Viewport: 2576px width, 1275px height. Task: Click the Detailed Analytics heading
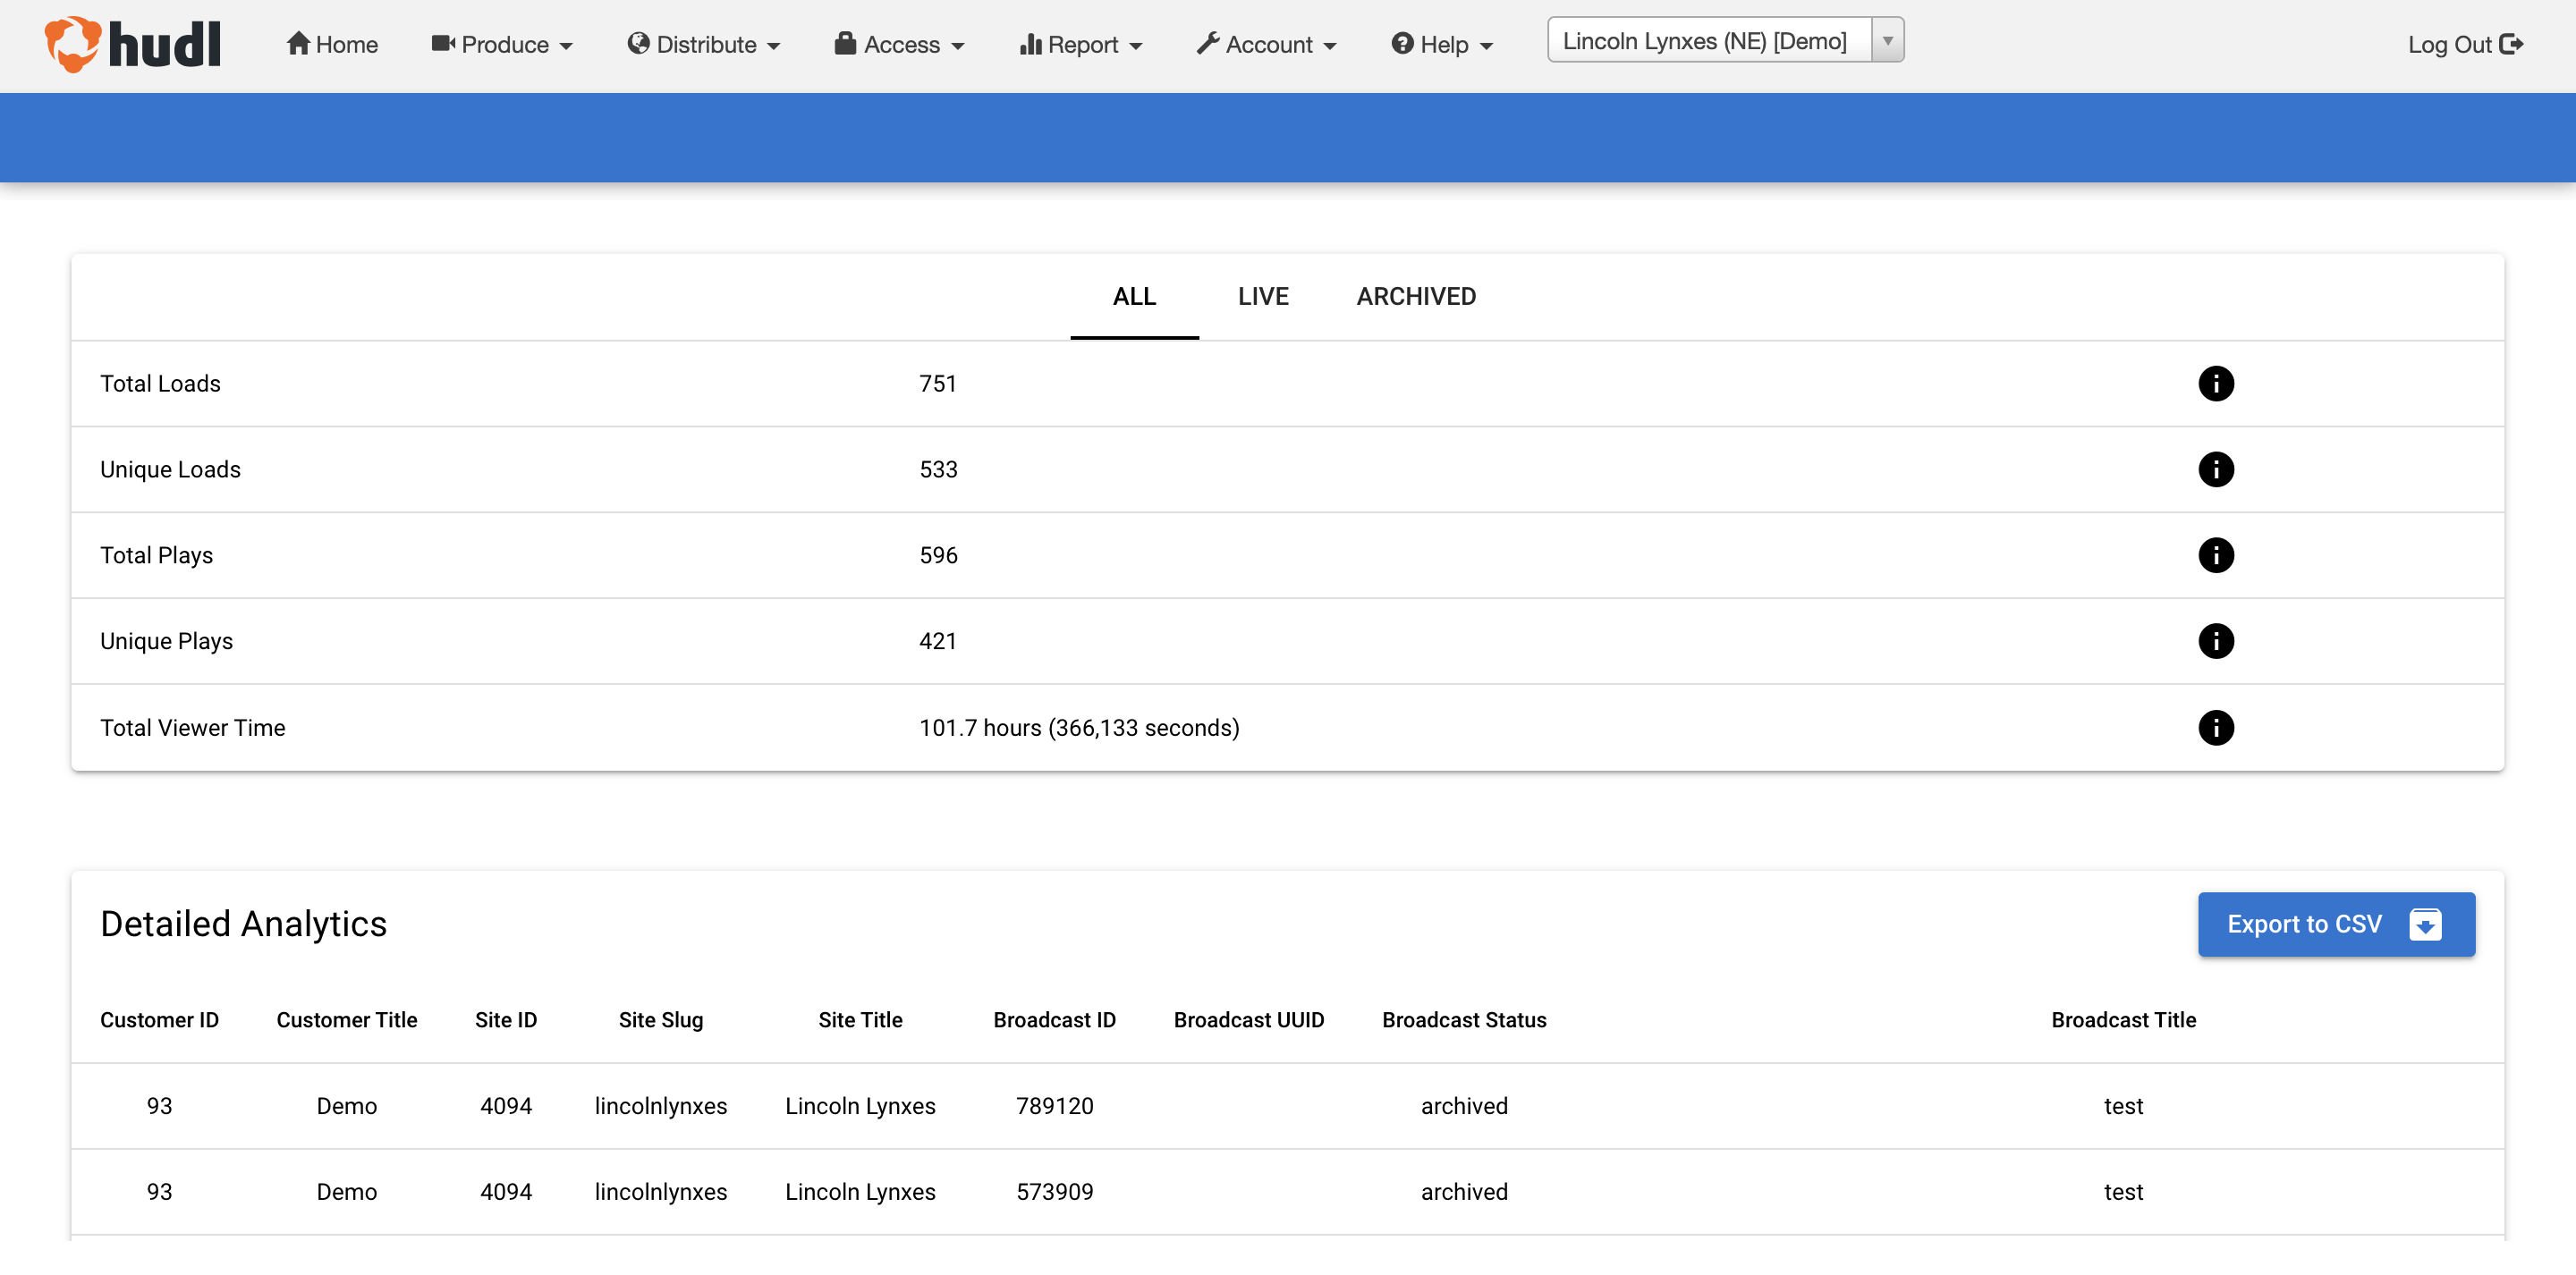click(243, 923)
